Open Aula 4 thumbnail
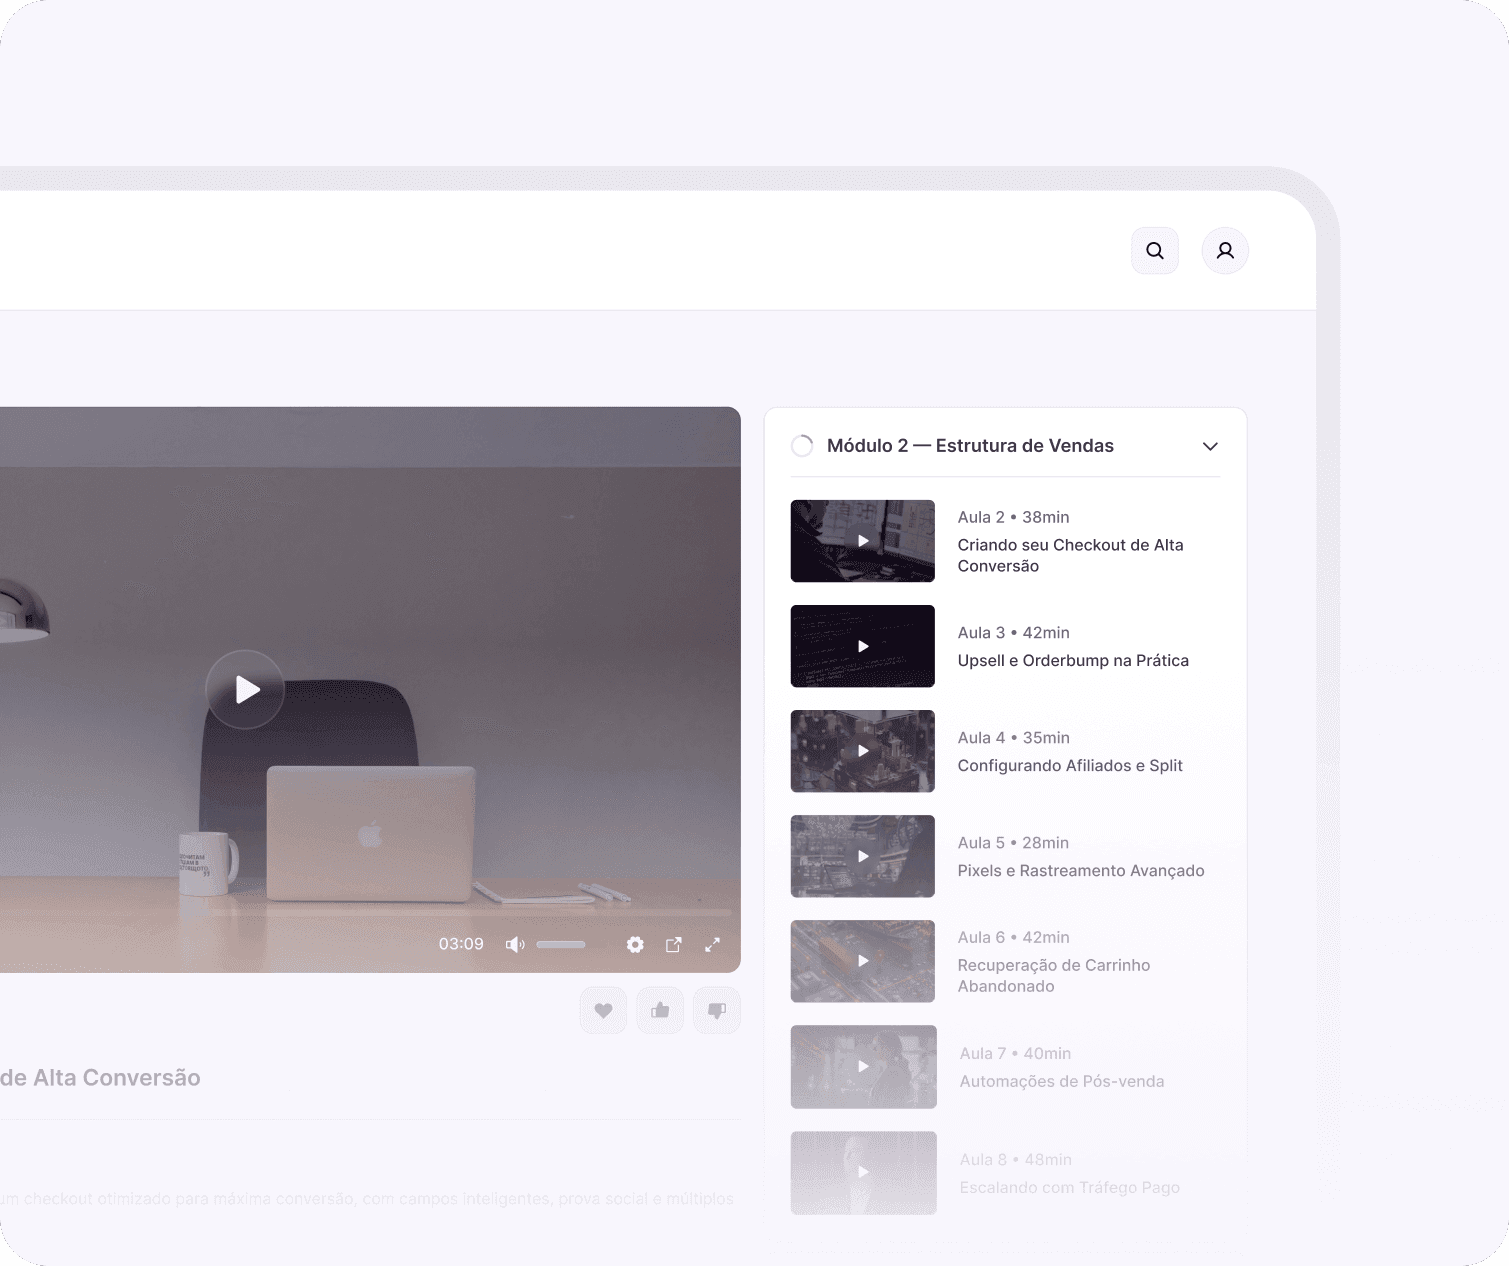 pos(863,751)
